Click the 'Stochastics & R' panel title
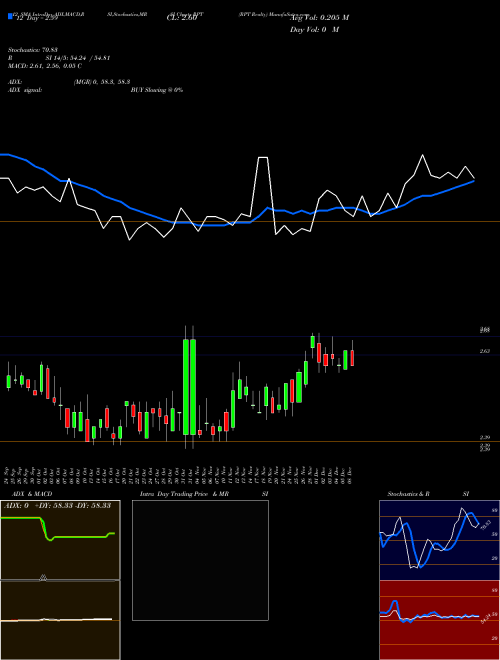 click(409, 494)
